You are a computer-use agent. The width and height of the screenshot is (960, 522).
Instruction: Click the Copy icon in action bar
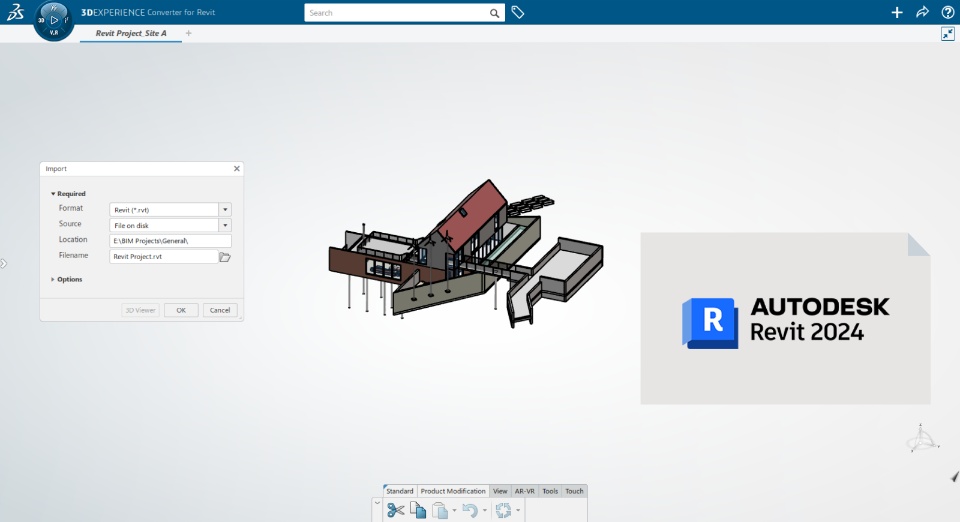[x=418, y=510]
